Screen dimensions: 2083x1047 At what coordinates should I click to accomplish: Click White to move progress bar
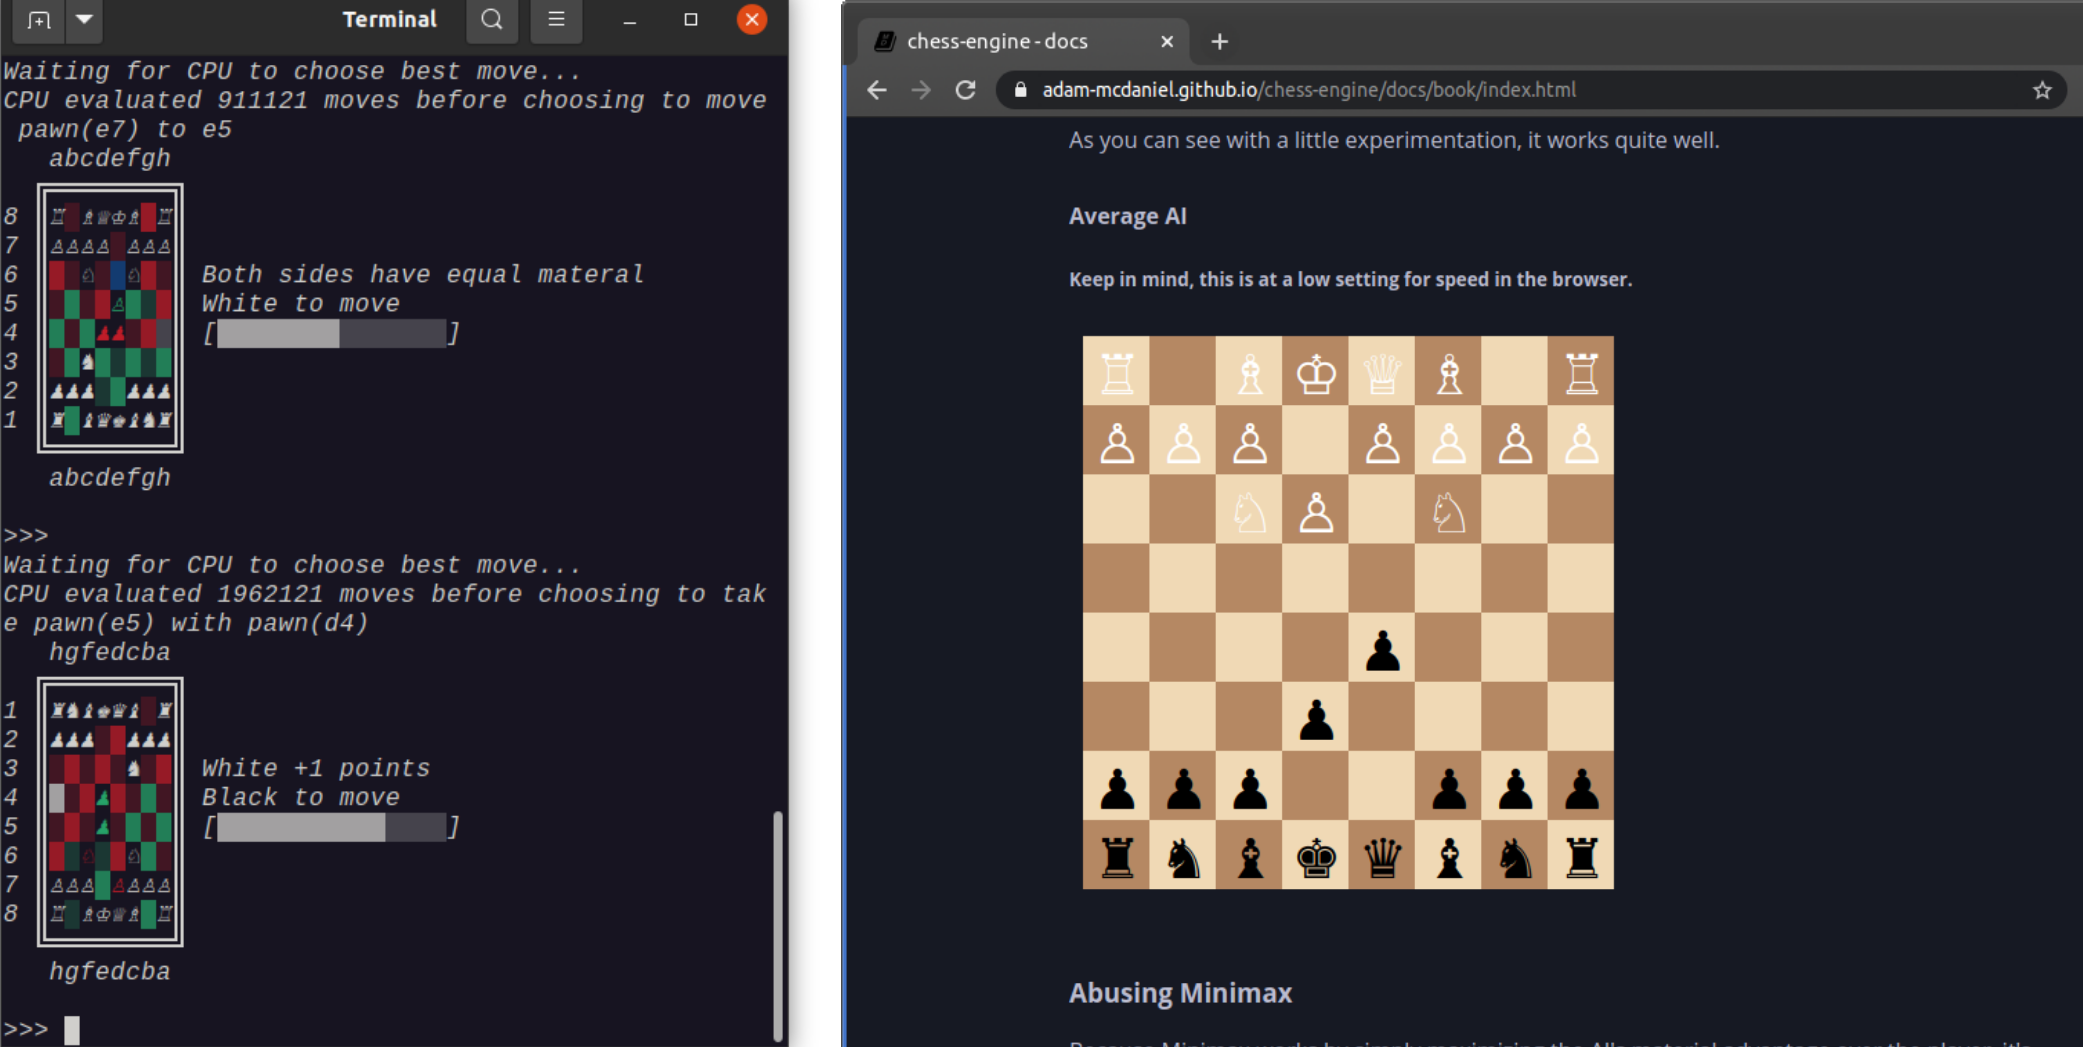pyautogui.click(x=331, y=333)
